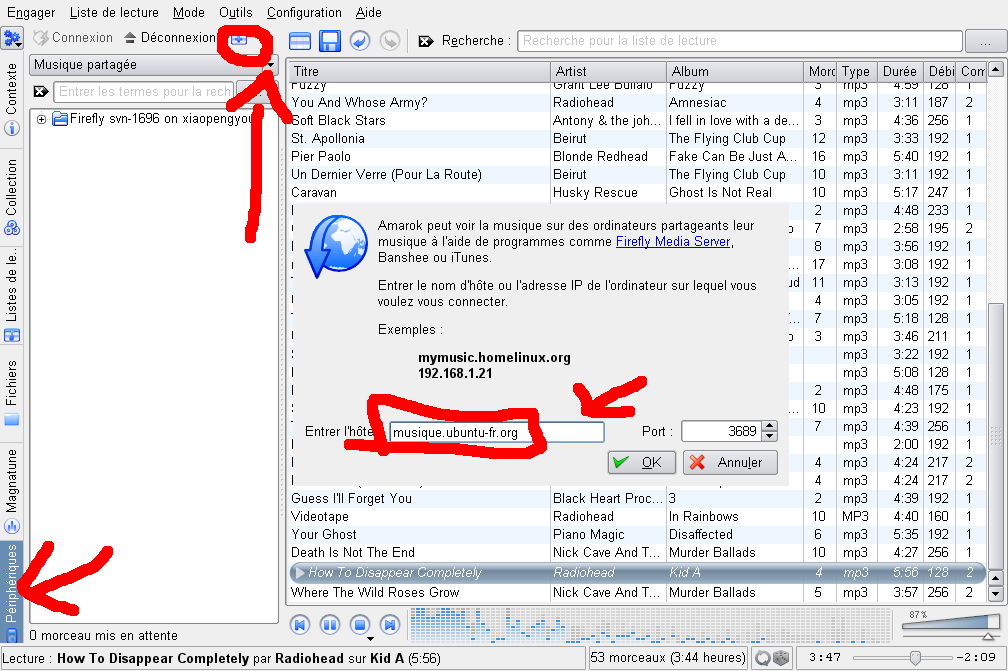The width and height of the screenshot is (1008, 671).
Task: Click the track position slider
Action: tap(901, 658)
